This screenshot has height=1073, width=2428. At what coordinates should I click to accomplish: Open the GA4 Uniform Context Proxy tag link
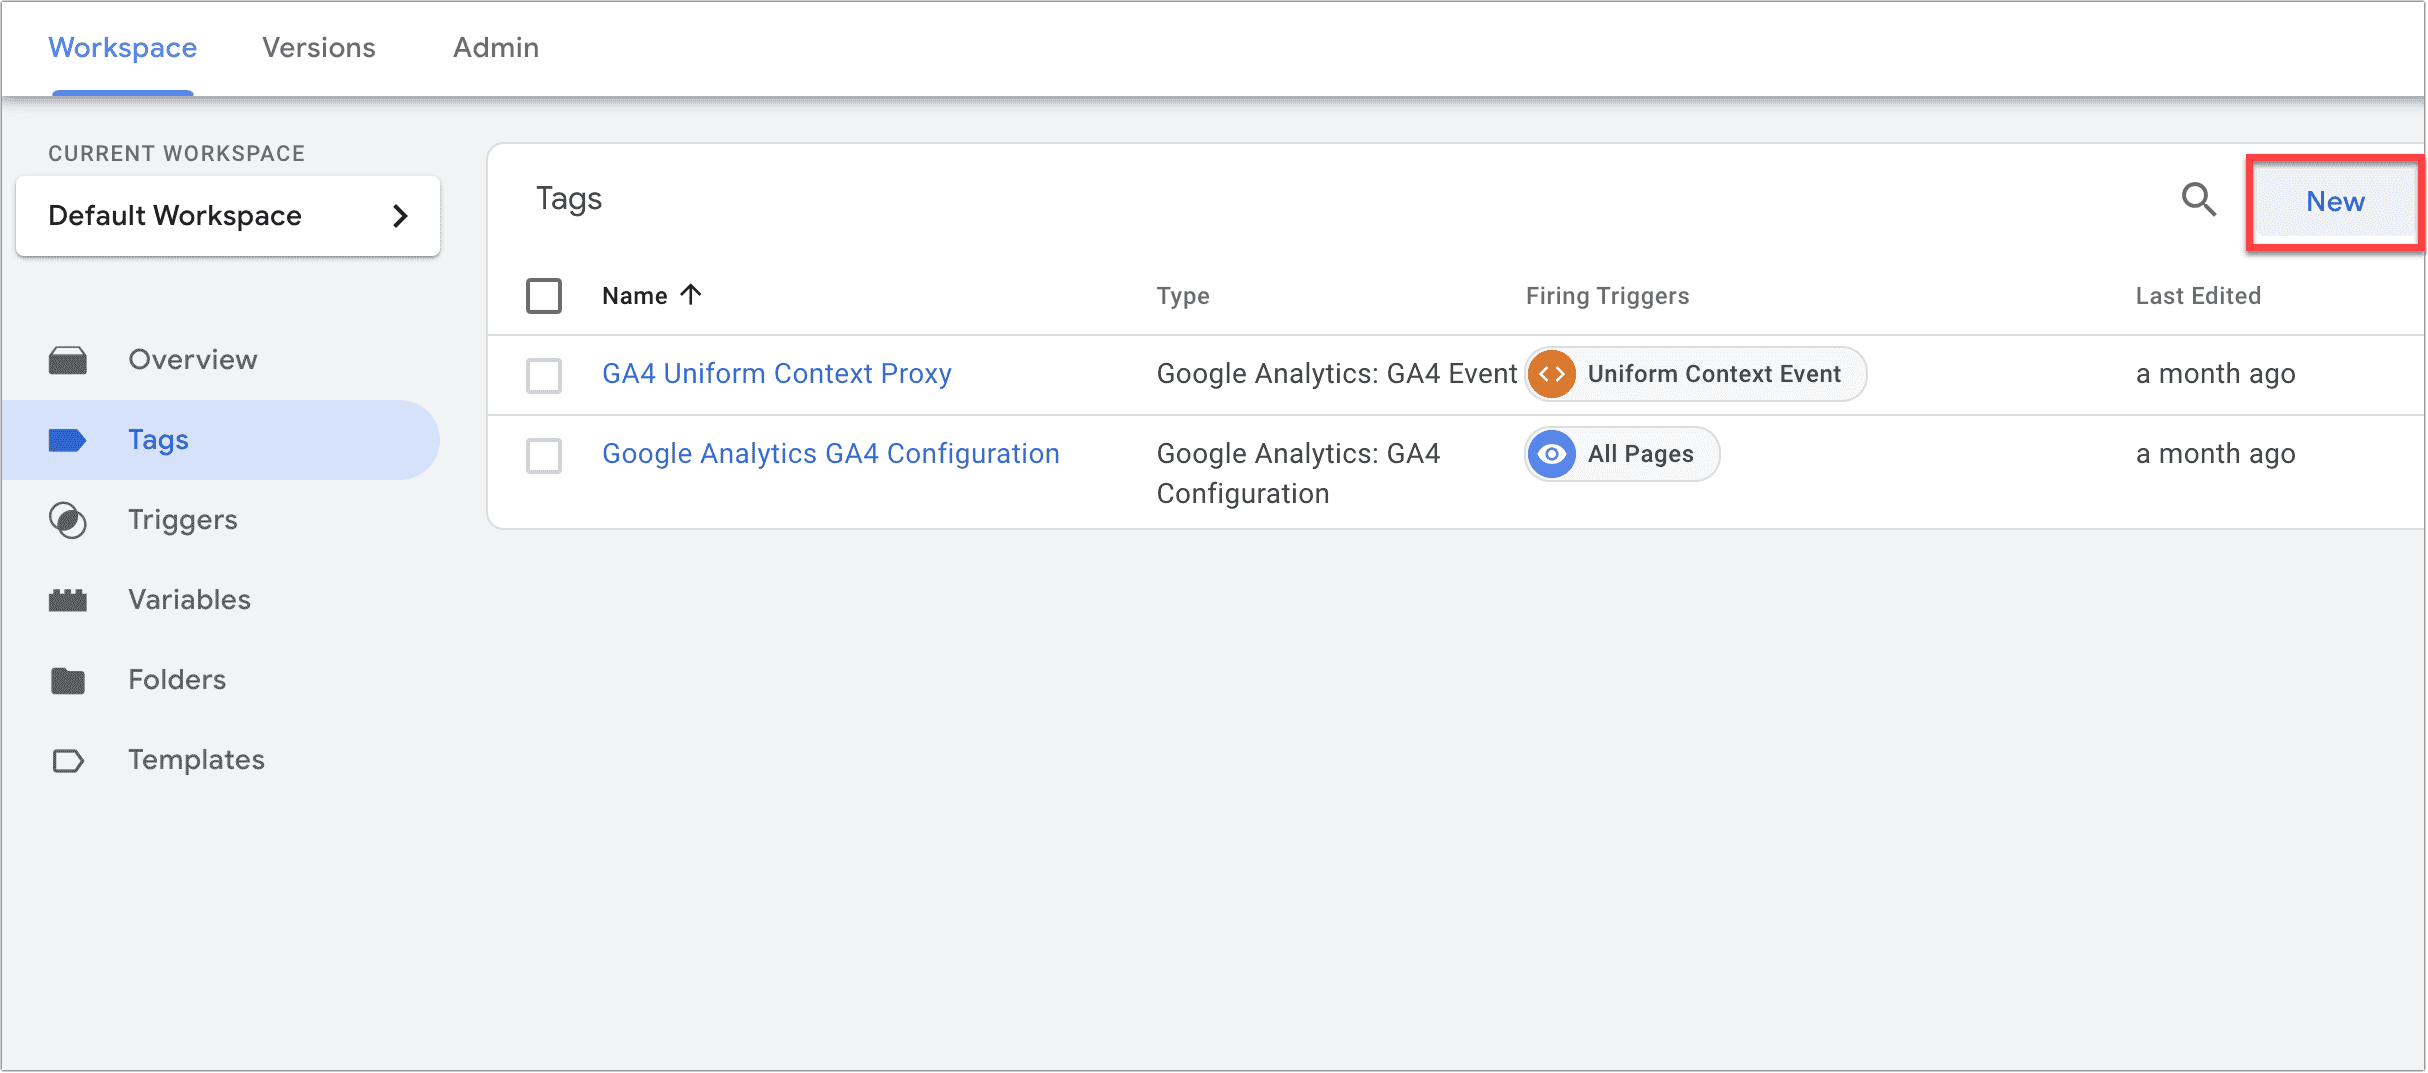tap(777, 374)
